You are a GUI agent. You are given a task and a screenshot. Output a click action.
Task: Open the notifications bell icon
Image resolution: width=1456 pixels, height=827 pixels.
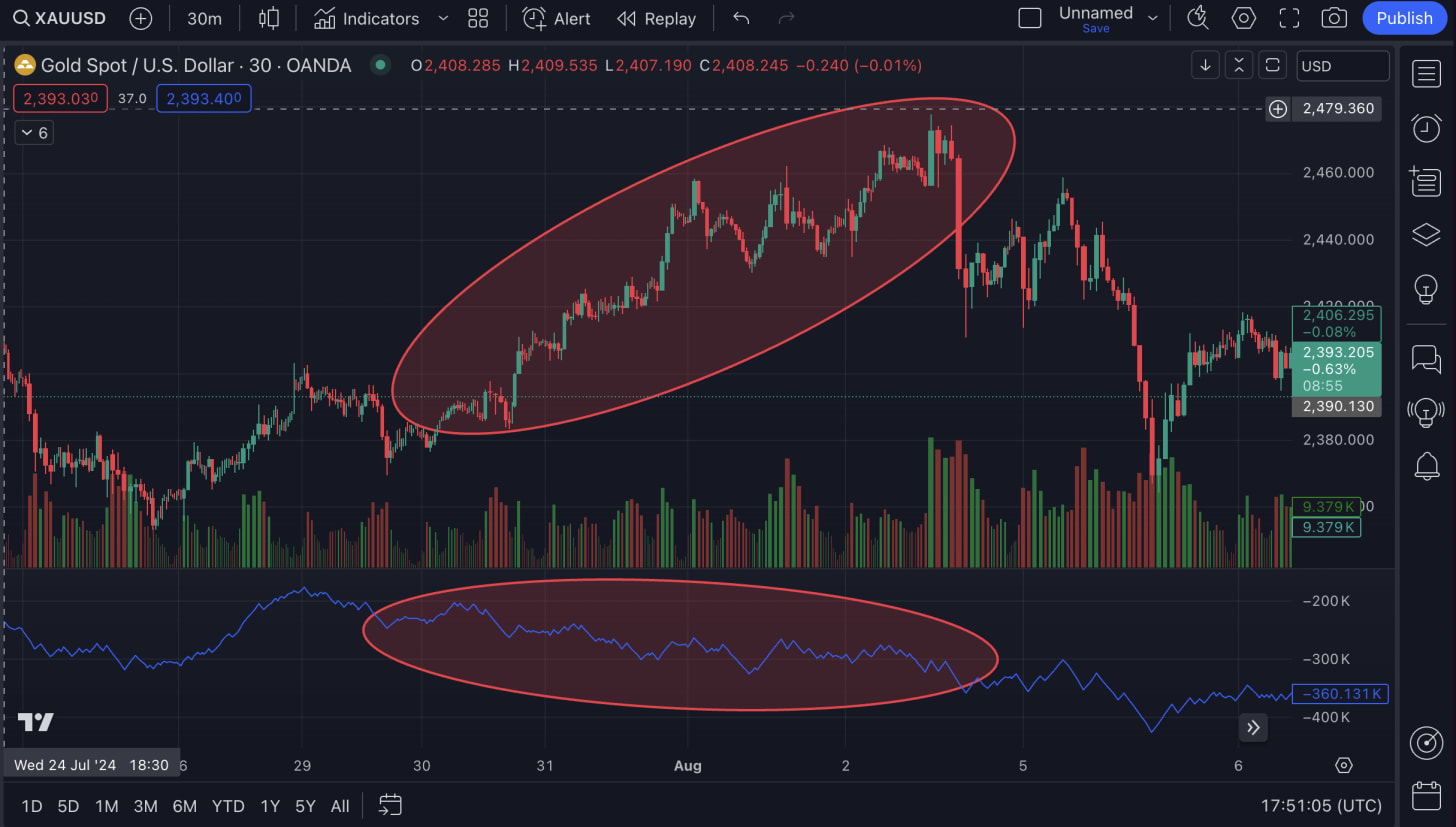pyautogui.click(x=1426, y=465)
